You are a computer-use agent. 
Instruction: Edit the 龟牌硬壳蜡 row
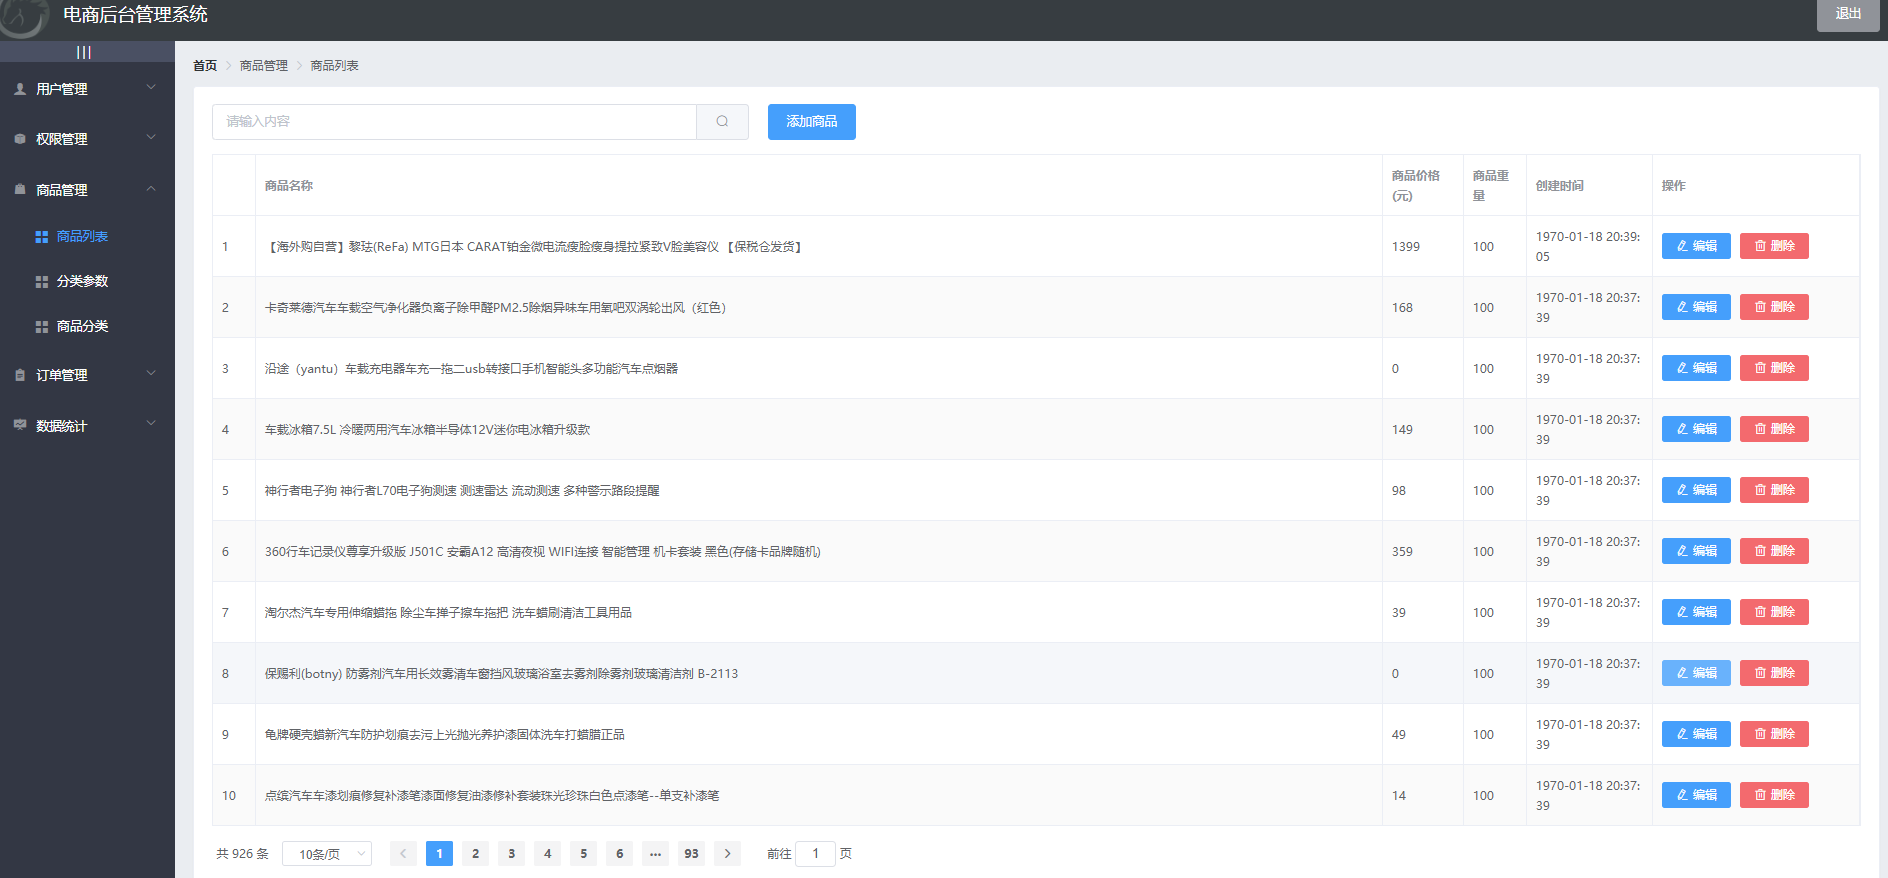pos(1696,734)
